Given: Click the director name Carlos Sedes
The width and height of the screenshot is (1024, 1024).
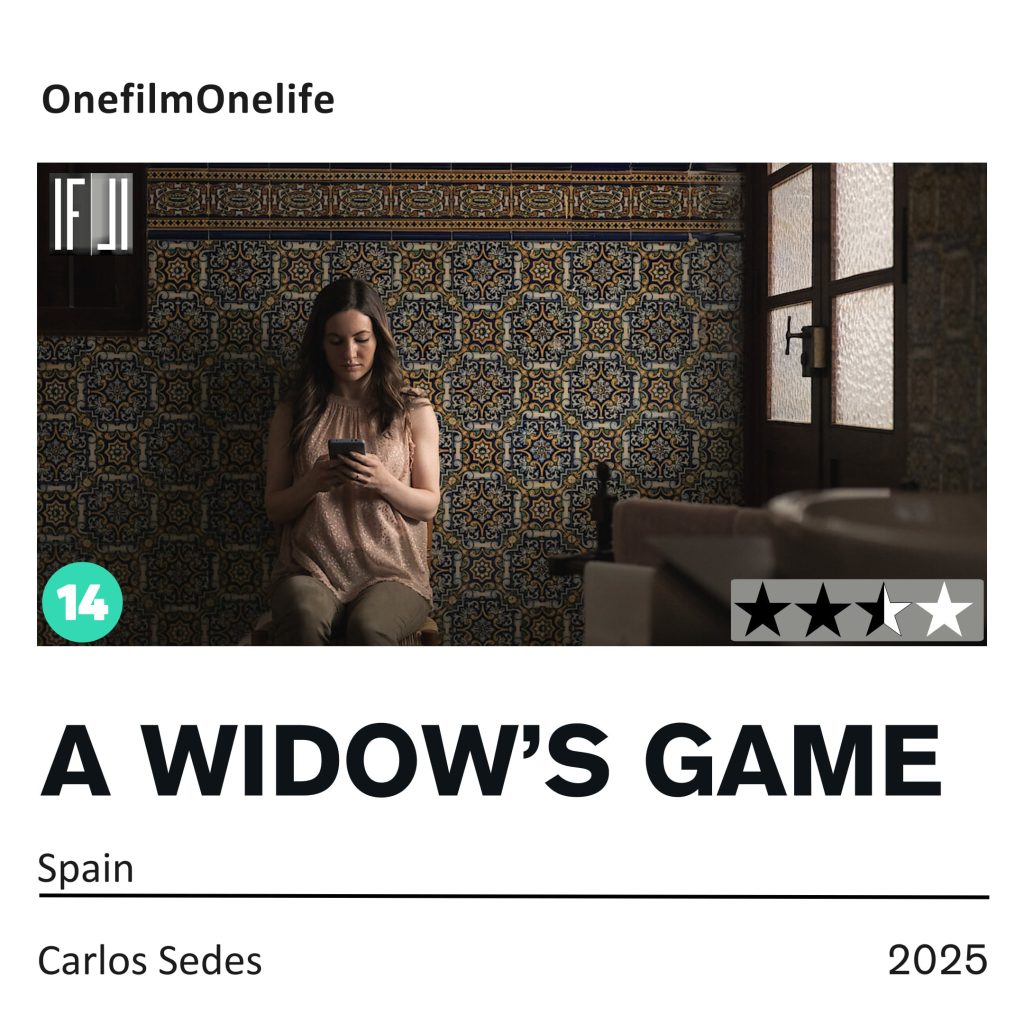Looking at the screenshot, I should [150, 961].
